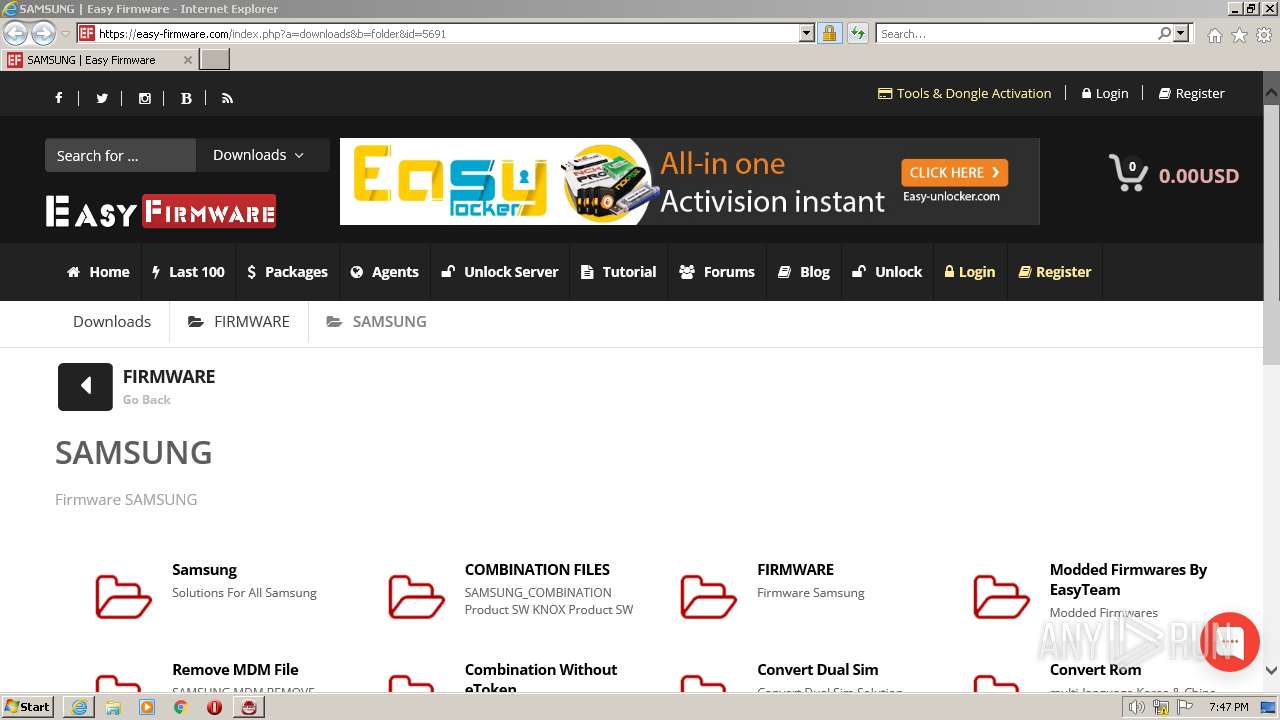Screen dimensions: 1280x720
Task: Open Internet Explorer from the taskbar
Action: pos(79,707)
